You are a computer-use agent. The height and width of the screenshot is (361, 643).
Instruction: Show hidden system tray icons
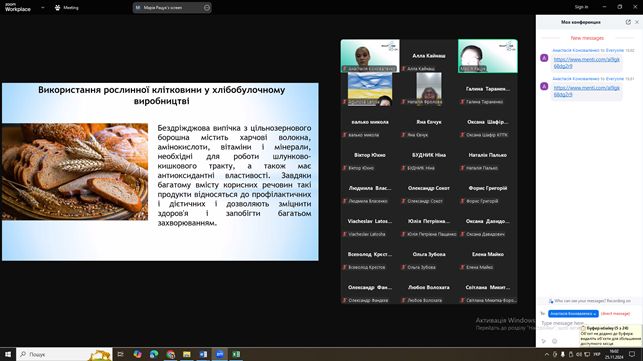[x=547, y=354]
